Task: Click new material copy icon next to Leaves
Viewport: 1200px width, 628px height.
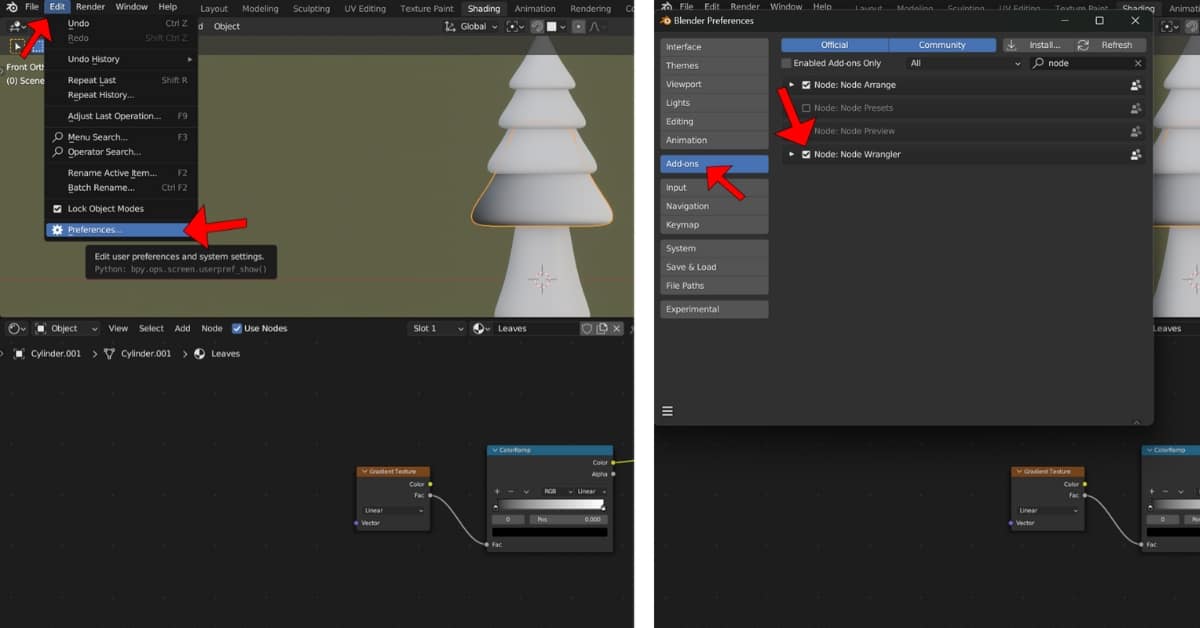Action: pos(602,328)
